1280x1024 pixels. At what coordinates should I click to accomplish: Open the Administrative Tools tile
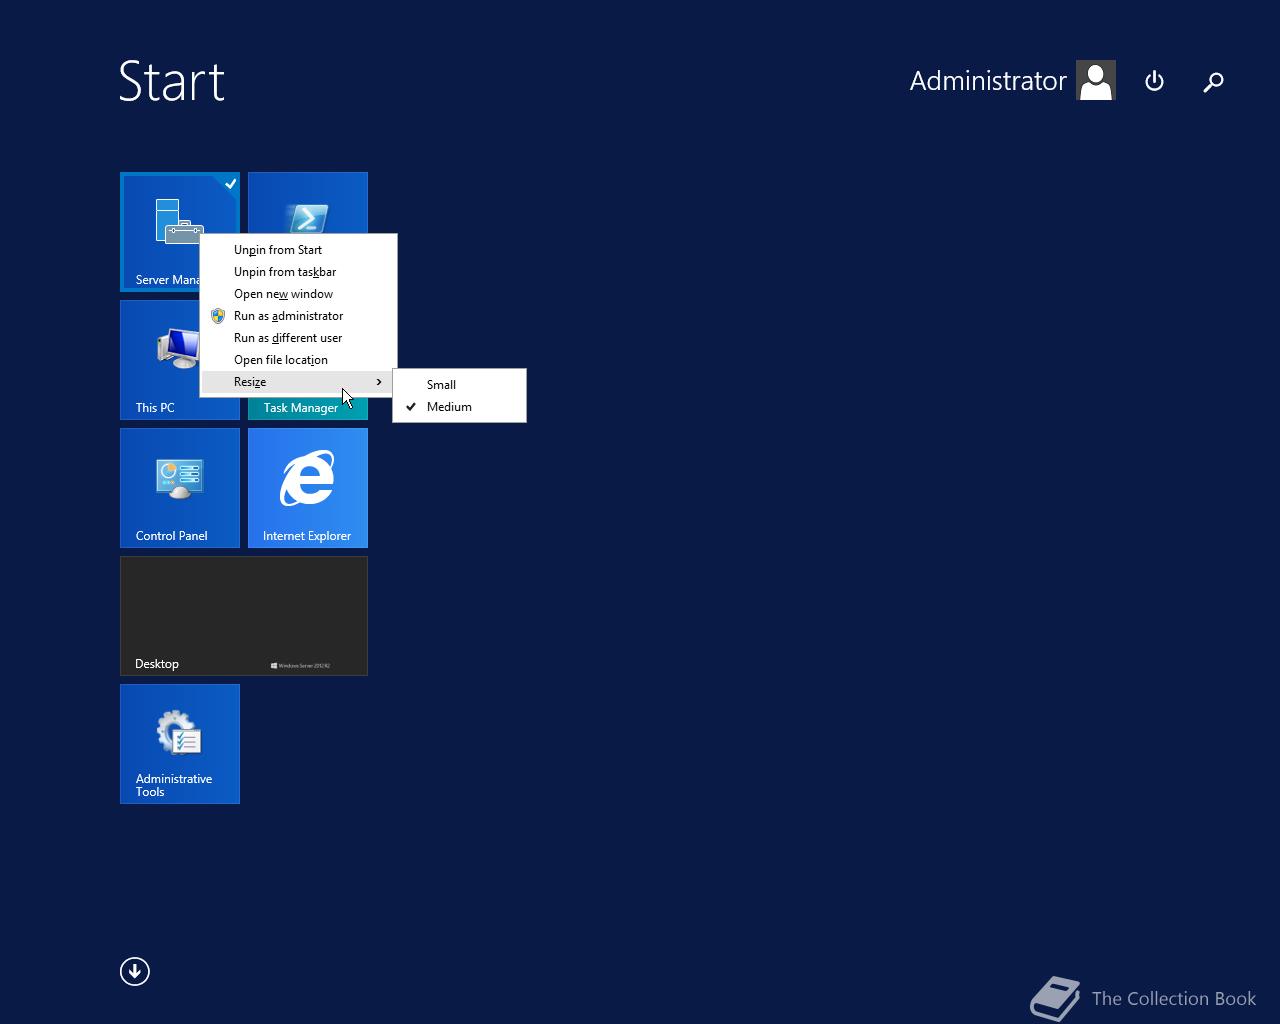pyautogui.click(x=180, y=744)
